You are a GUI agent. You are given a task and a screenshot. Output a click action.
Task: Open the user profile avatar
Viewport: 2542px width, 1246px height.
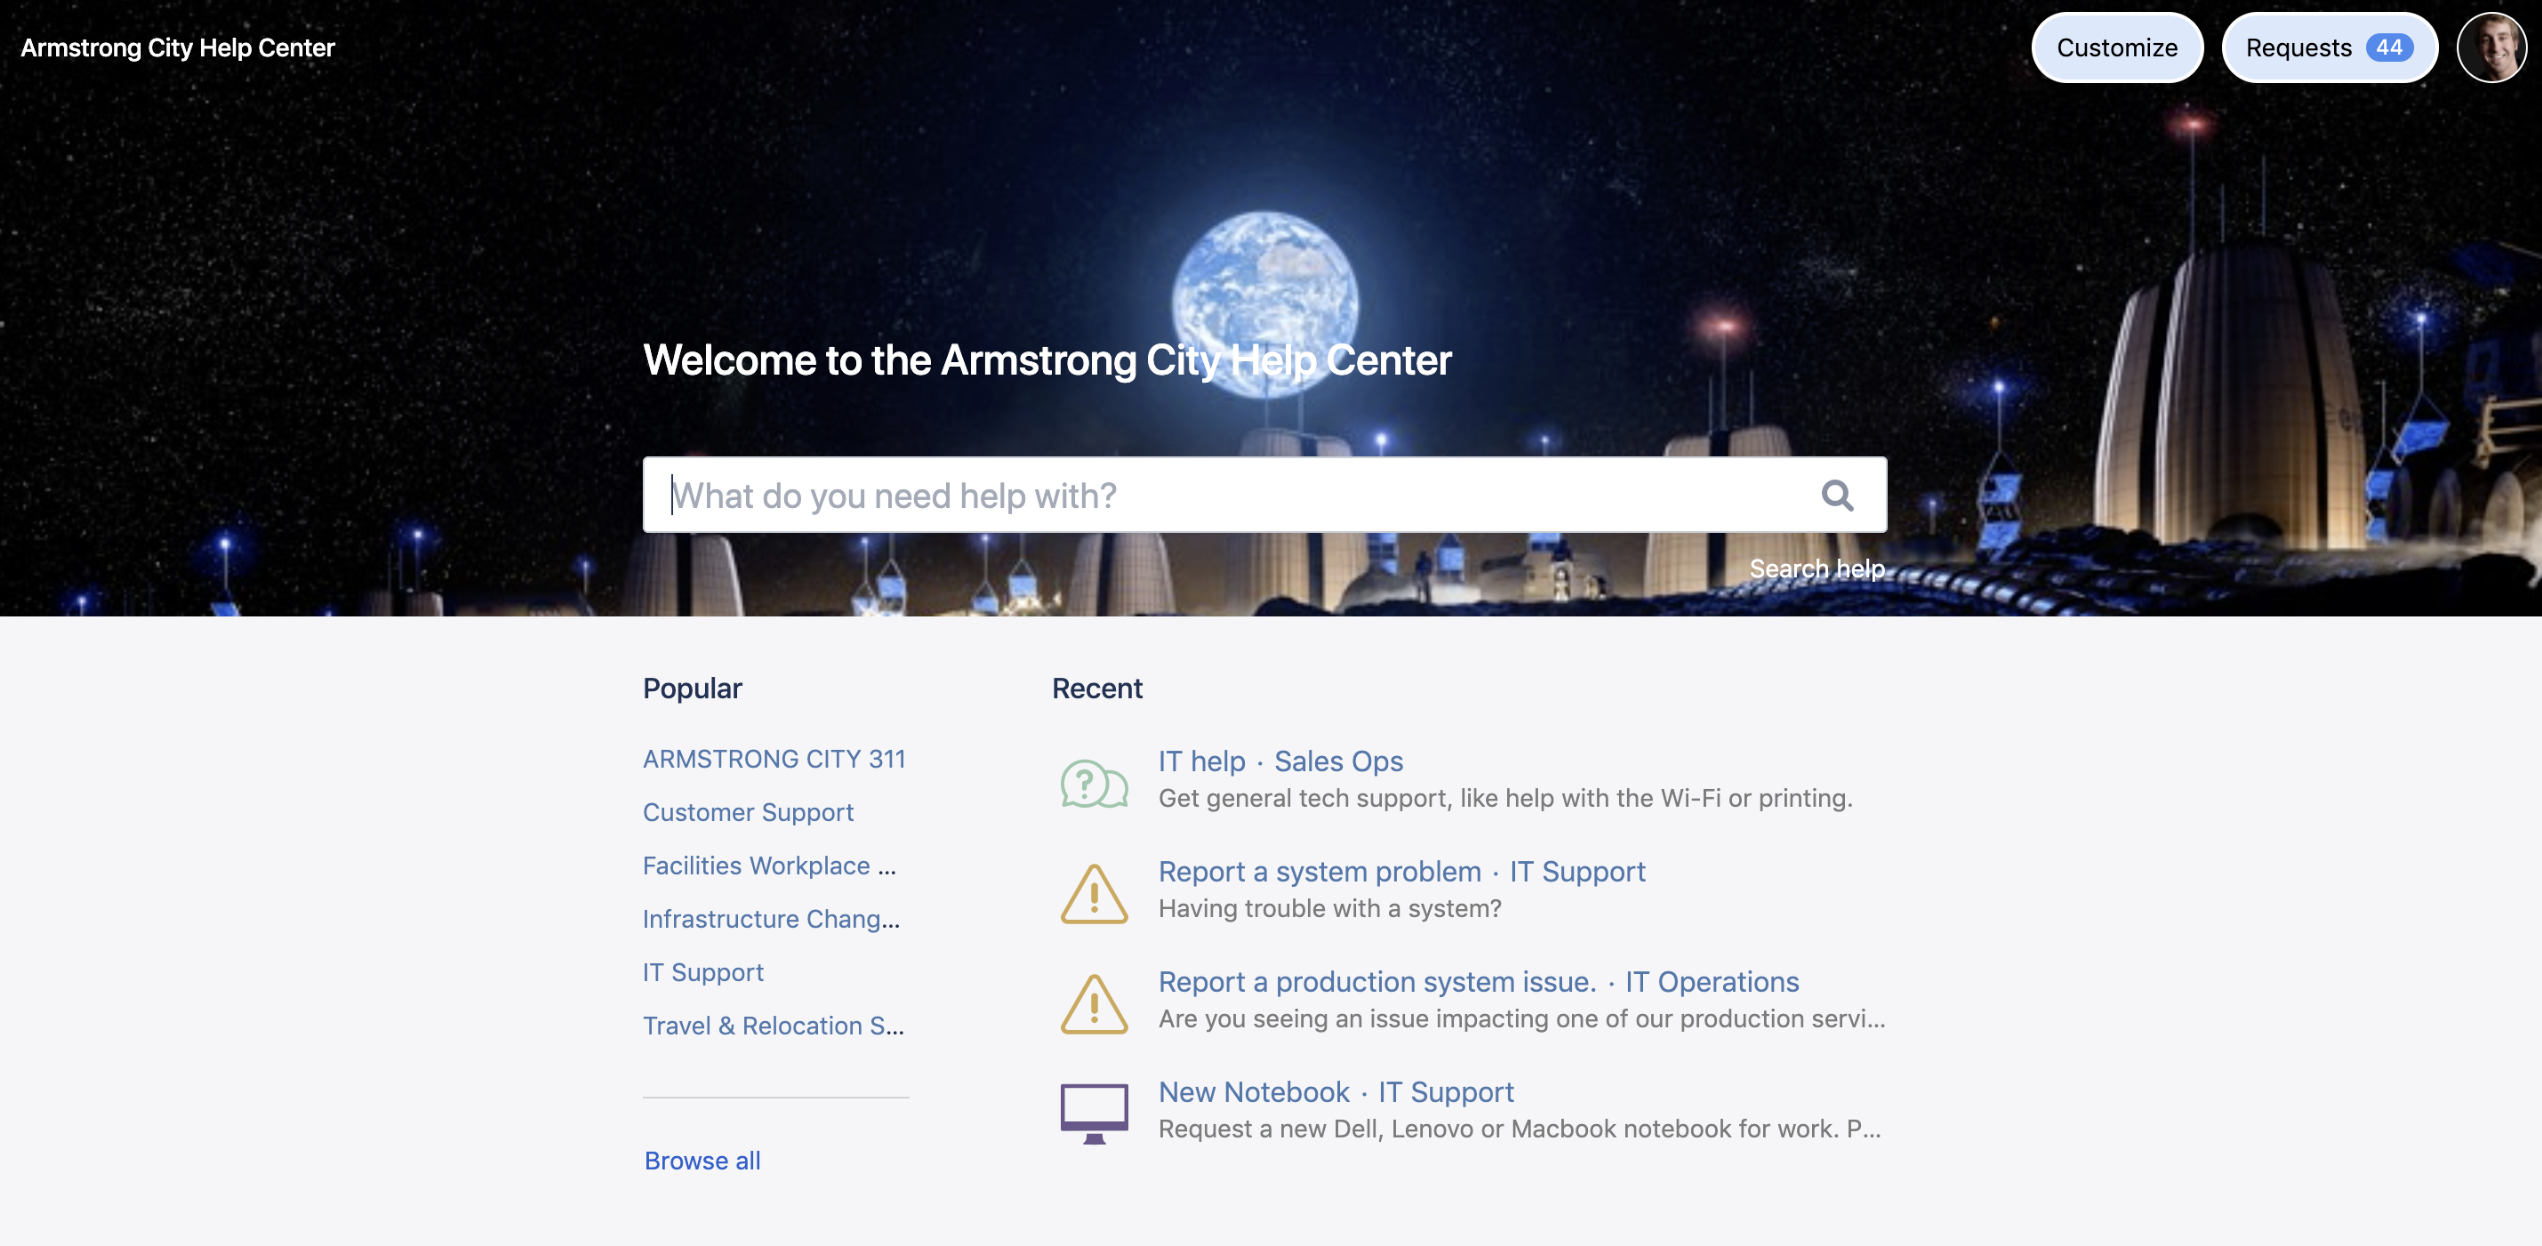coord(2492,47)
